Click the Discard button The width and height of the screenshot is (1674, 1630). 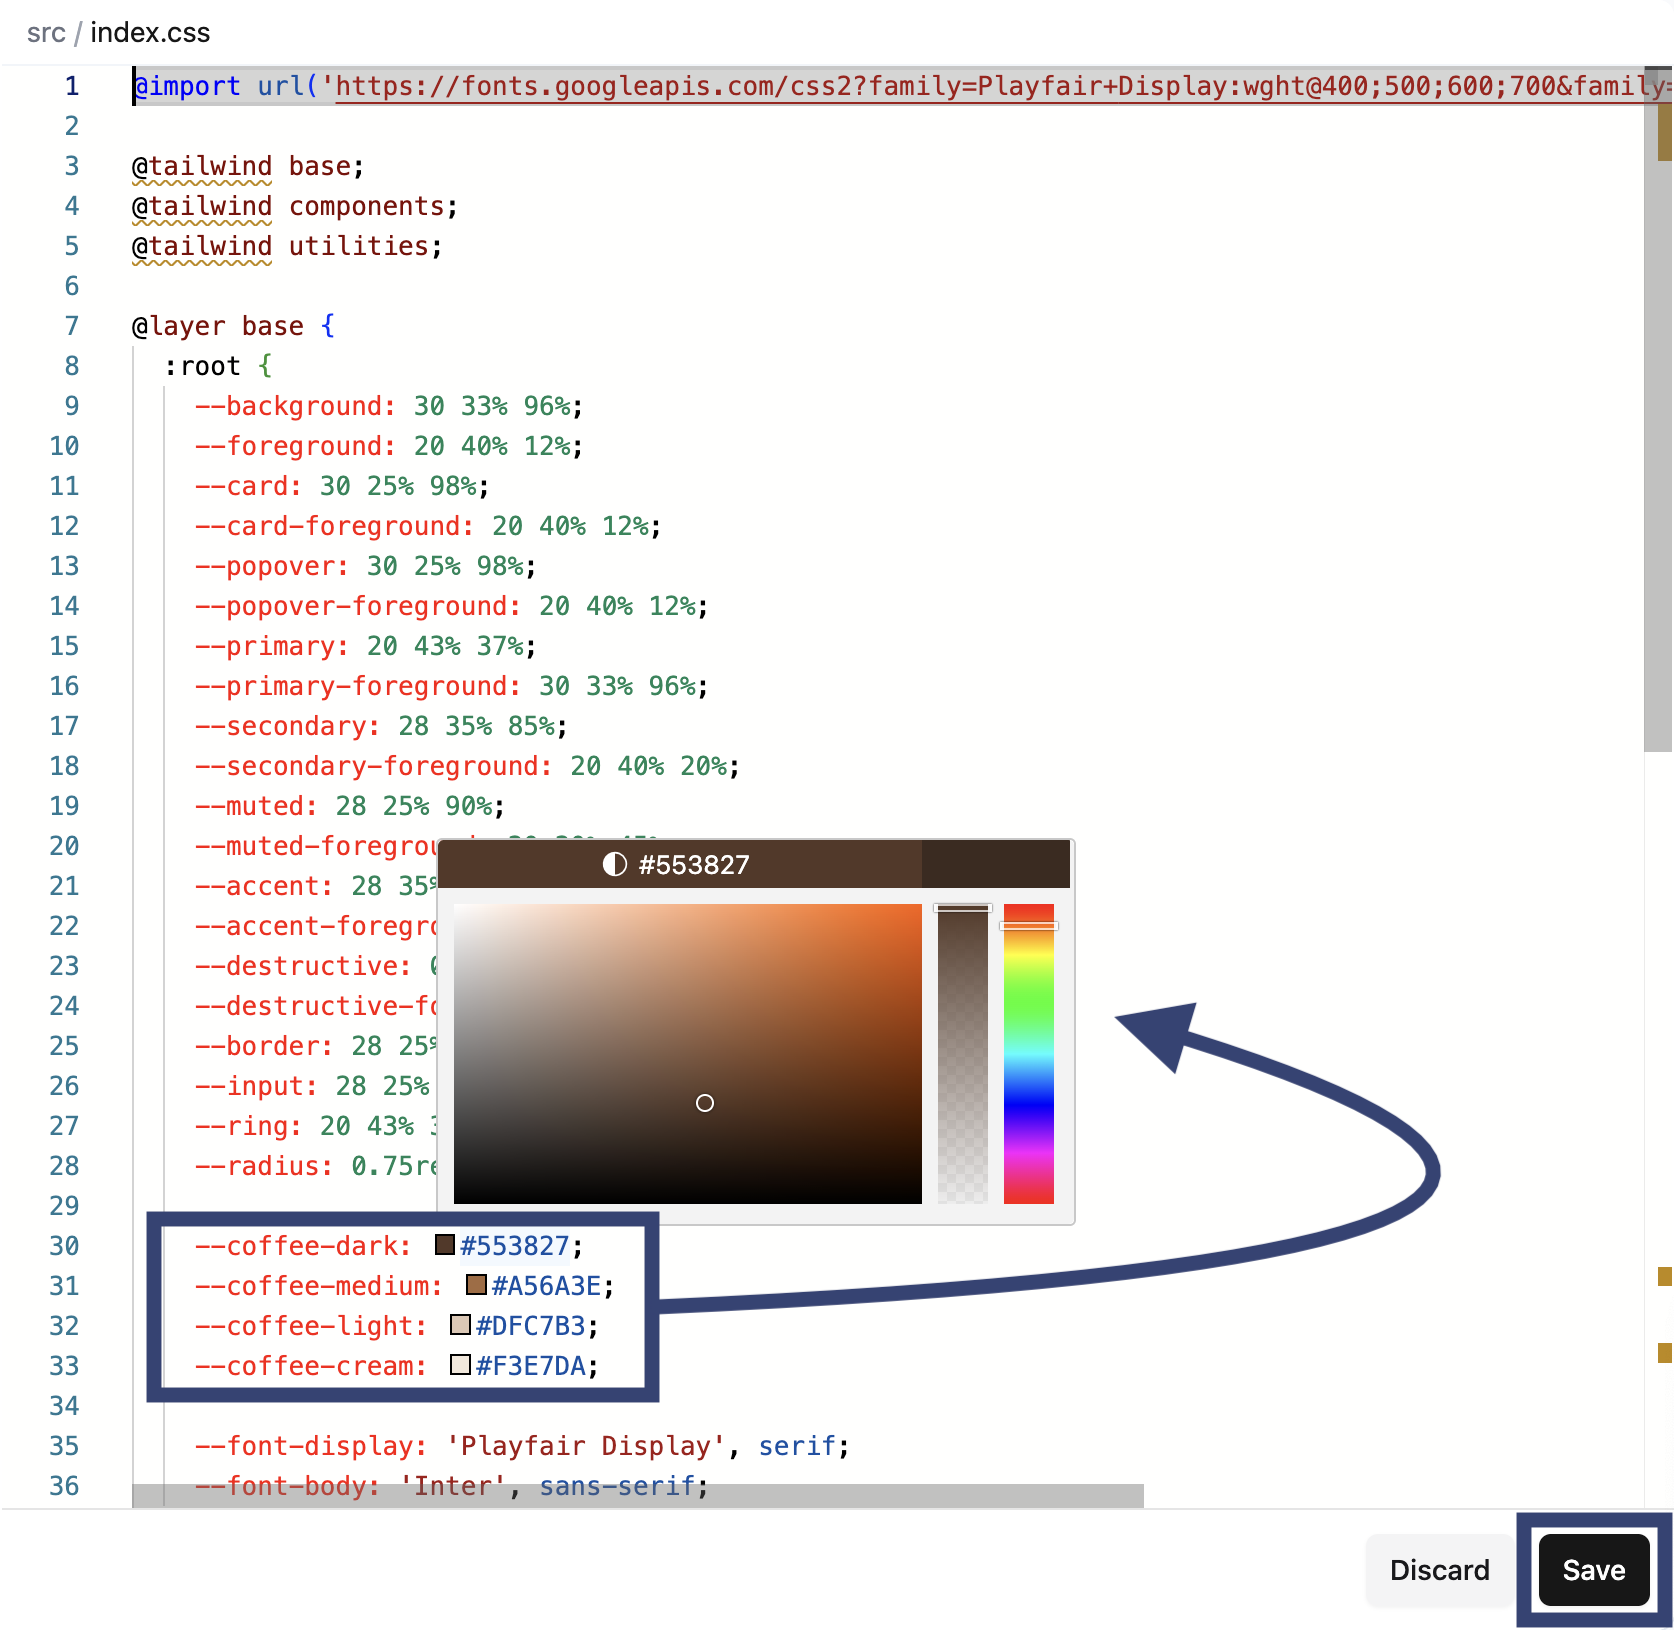coord(1439,1570)
